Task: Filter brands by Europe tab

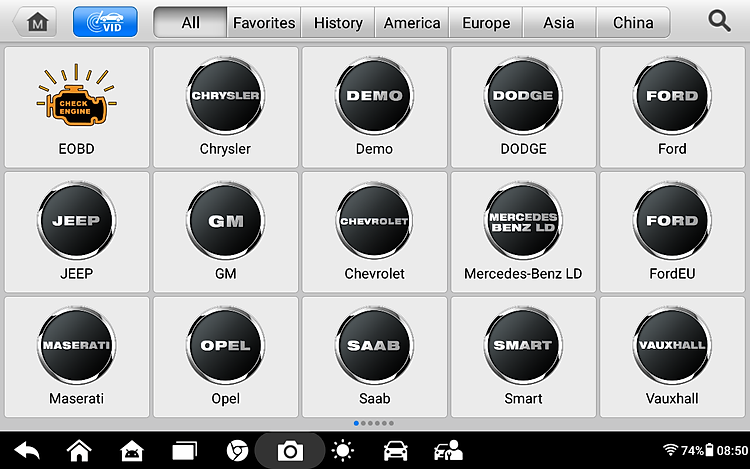Action: pos(486,22)
